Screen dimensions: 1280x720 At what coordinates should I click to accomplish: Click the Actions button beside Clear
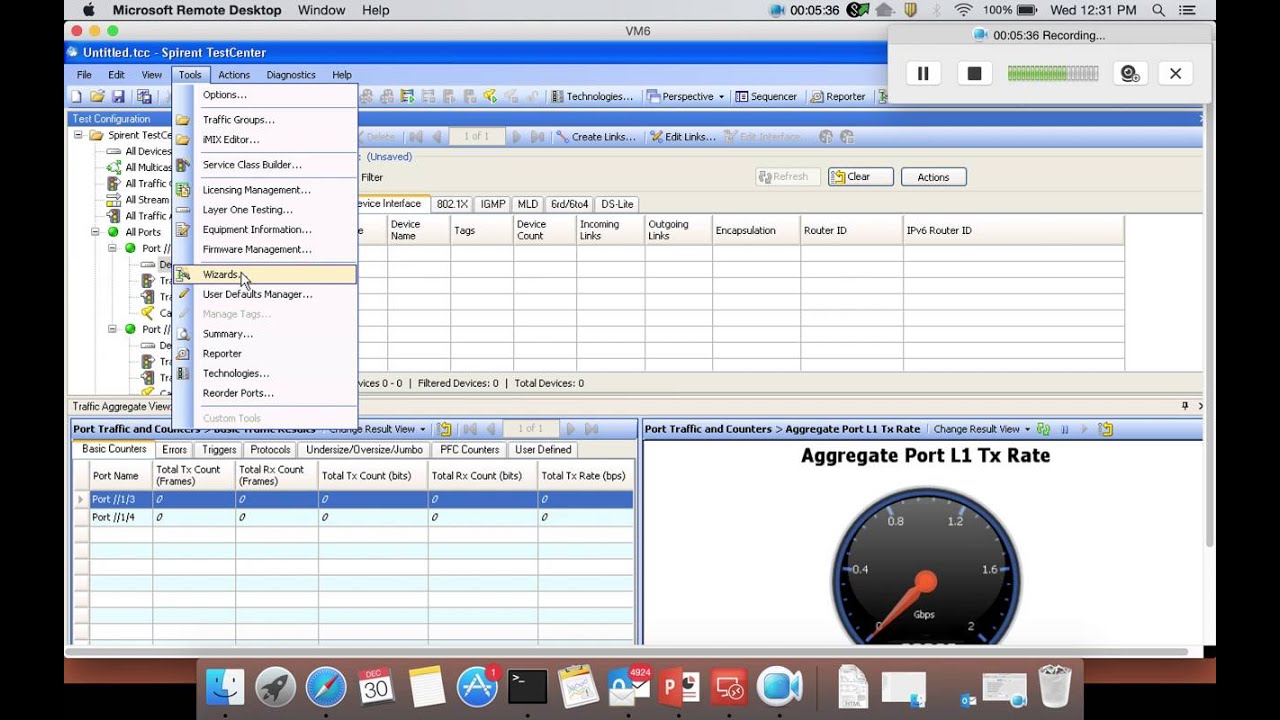tap(933, 177)
